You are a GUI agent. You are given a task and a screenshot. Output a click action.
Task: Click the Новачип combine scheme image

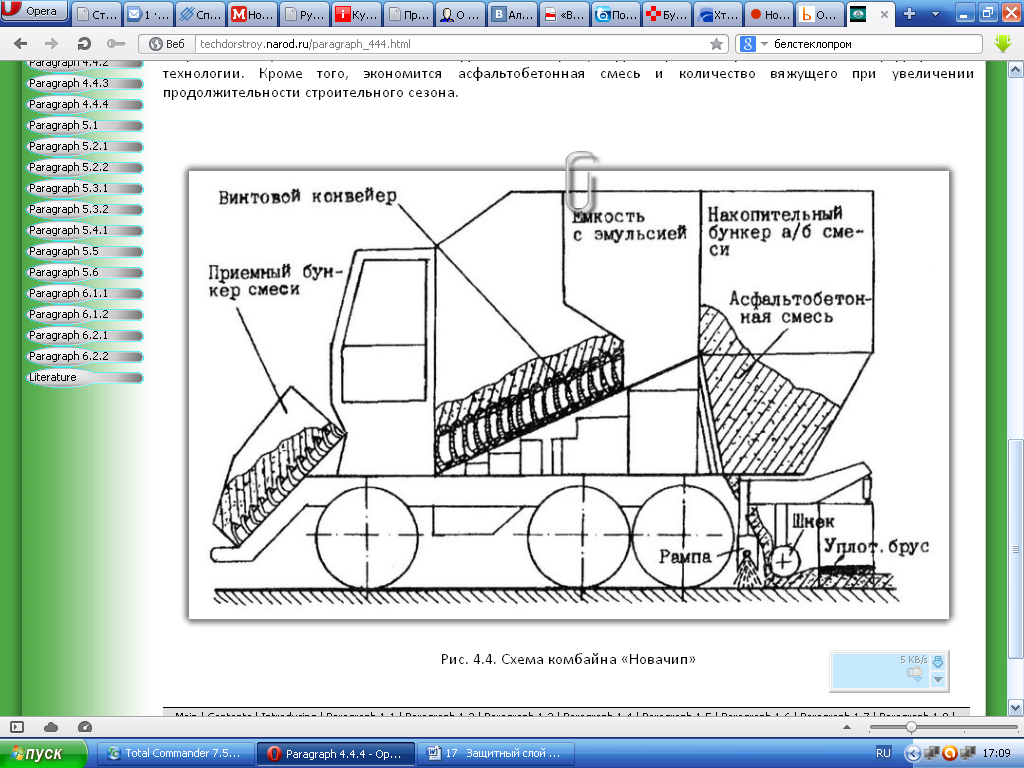coord(569,394)
